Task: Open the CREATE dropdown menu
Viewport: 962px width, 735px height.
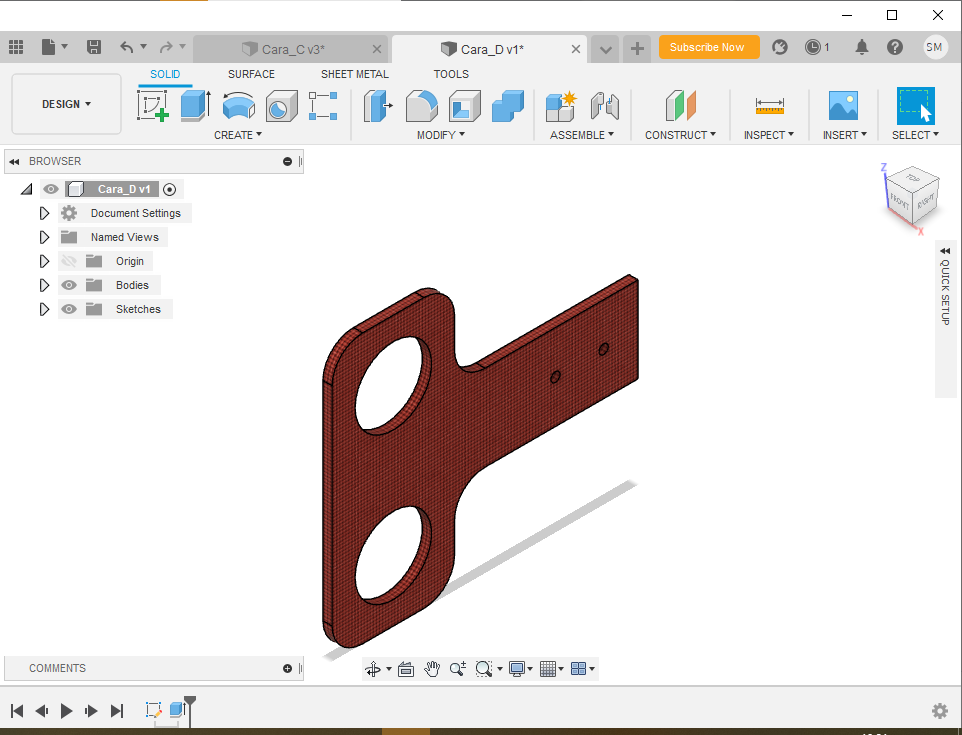Action: click(238, 135)
